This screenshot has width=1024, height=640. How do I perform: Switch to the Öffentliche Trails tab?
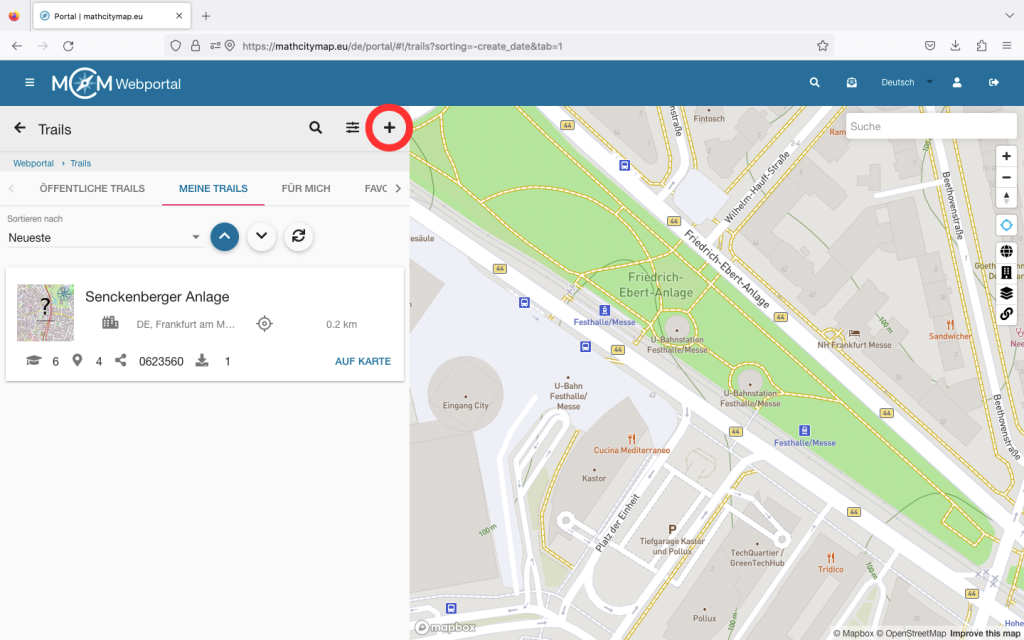click(92, 188)
